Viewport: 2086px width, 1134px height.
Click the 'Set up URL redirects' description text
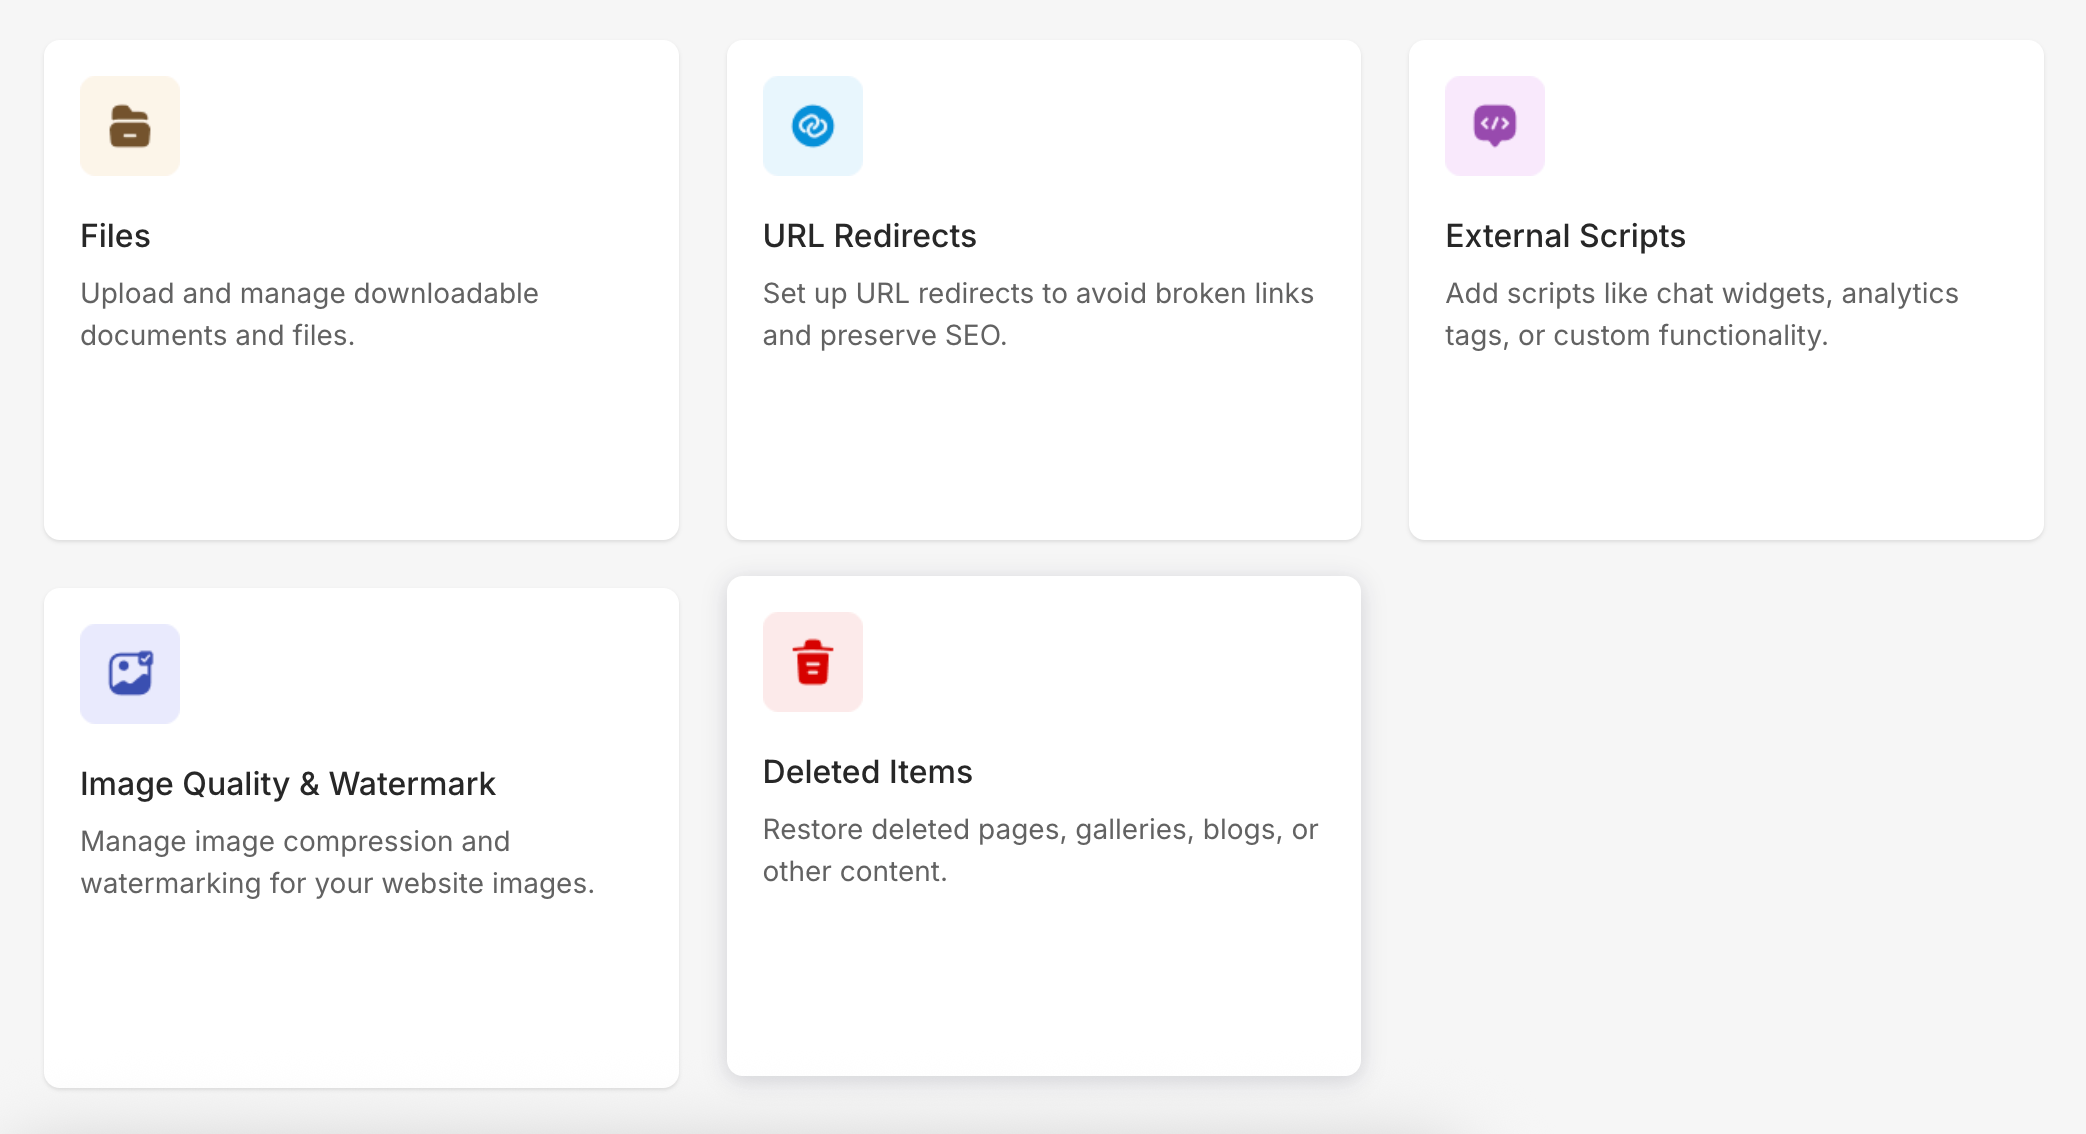[1037, 314]
